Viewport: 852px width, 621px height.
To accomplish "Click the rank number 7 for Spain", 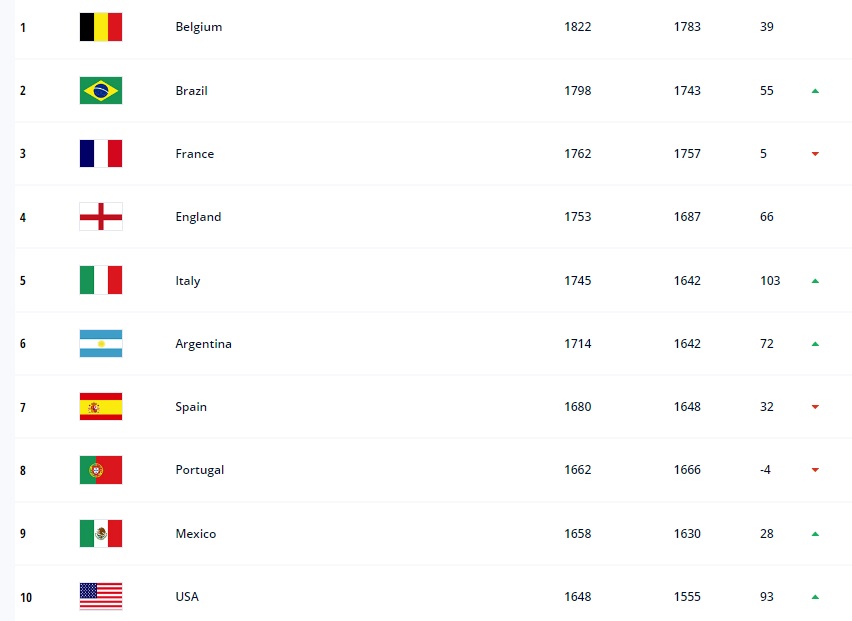I will coord(23,407).
